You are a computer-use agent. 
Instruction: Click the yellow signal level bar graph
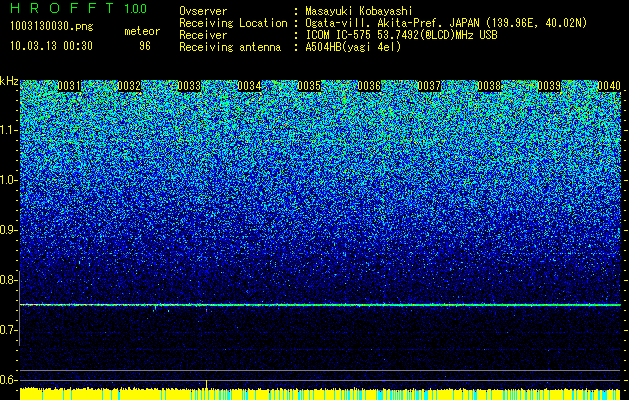[320, 394]
